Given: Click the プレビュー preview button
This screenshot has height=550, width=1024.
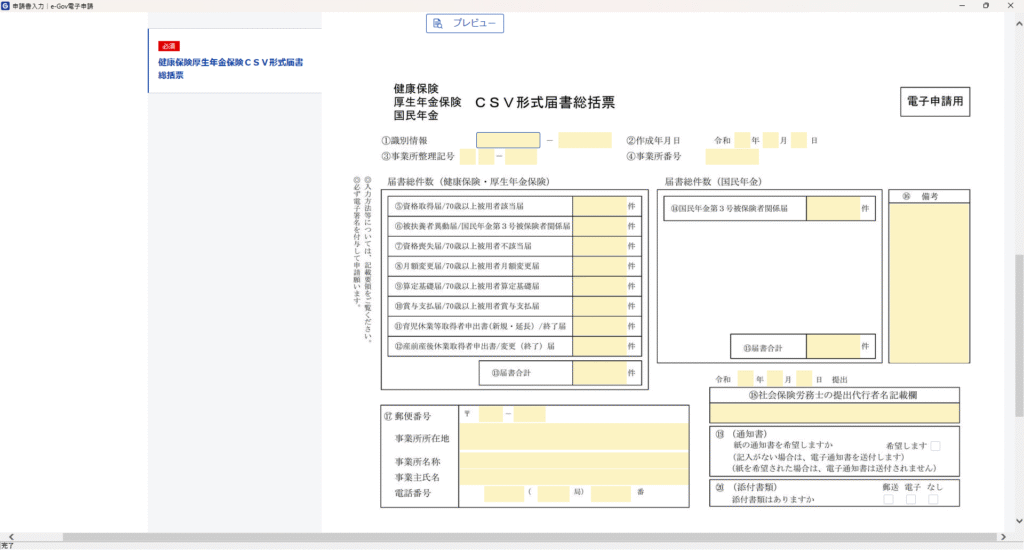Looking at the screenshot, I should pyautogui.click(x=464, y=23).
